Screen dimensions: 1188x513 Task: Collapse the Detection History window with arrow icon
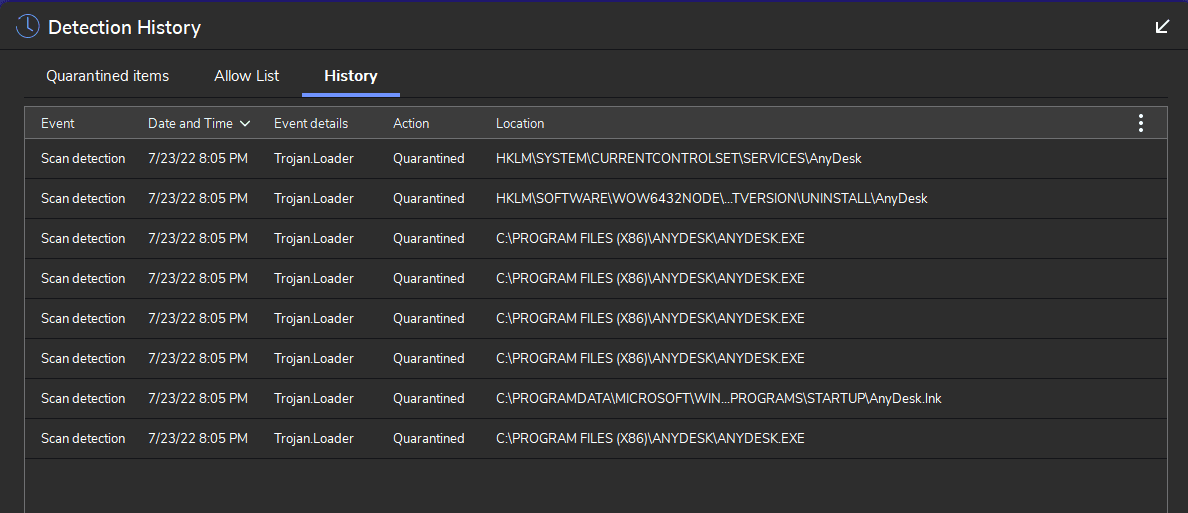pos(1161,27)
